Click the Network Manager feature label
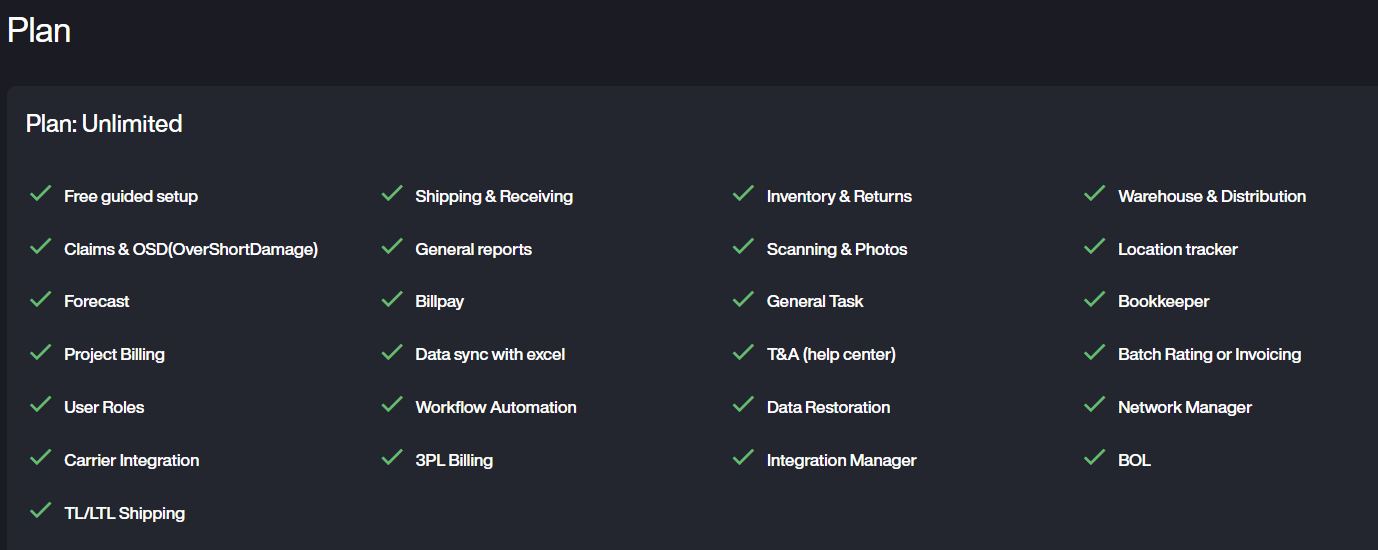 (x=1184, y=407)
